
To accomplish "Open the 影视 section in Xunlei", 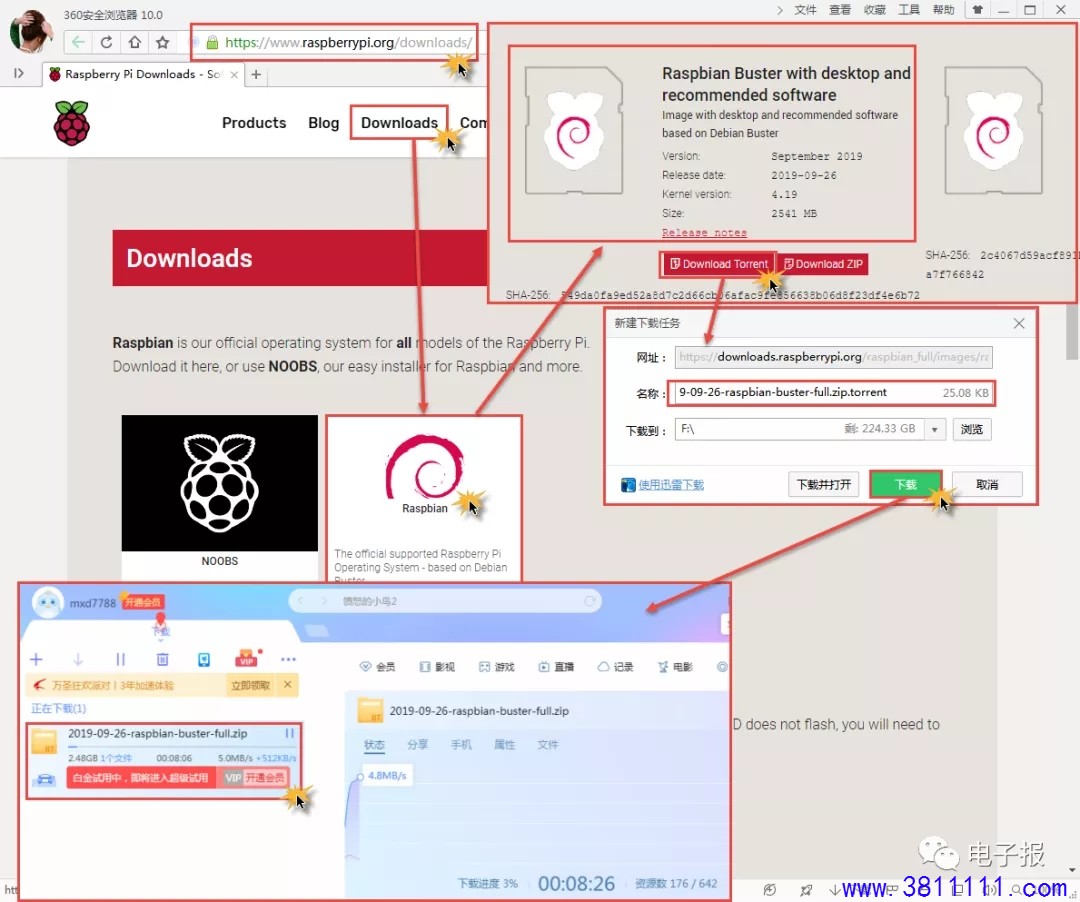I will coord(437,667).
